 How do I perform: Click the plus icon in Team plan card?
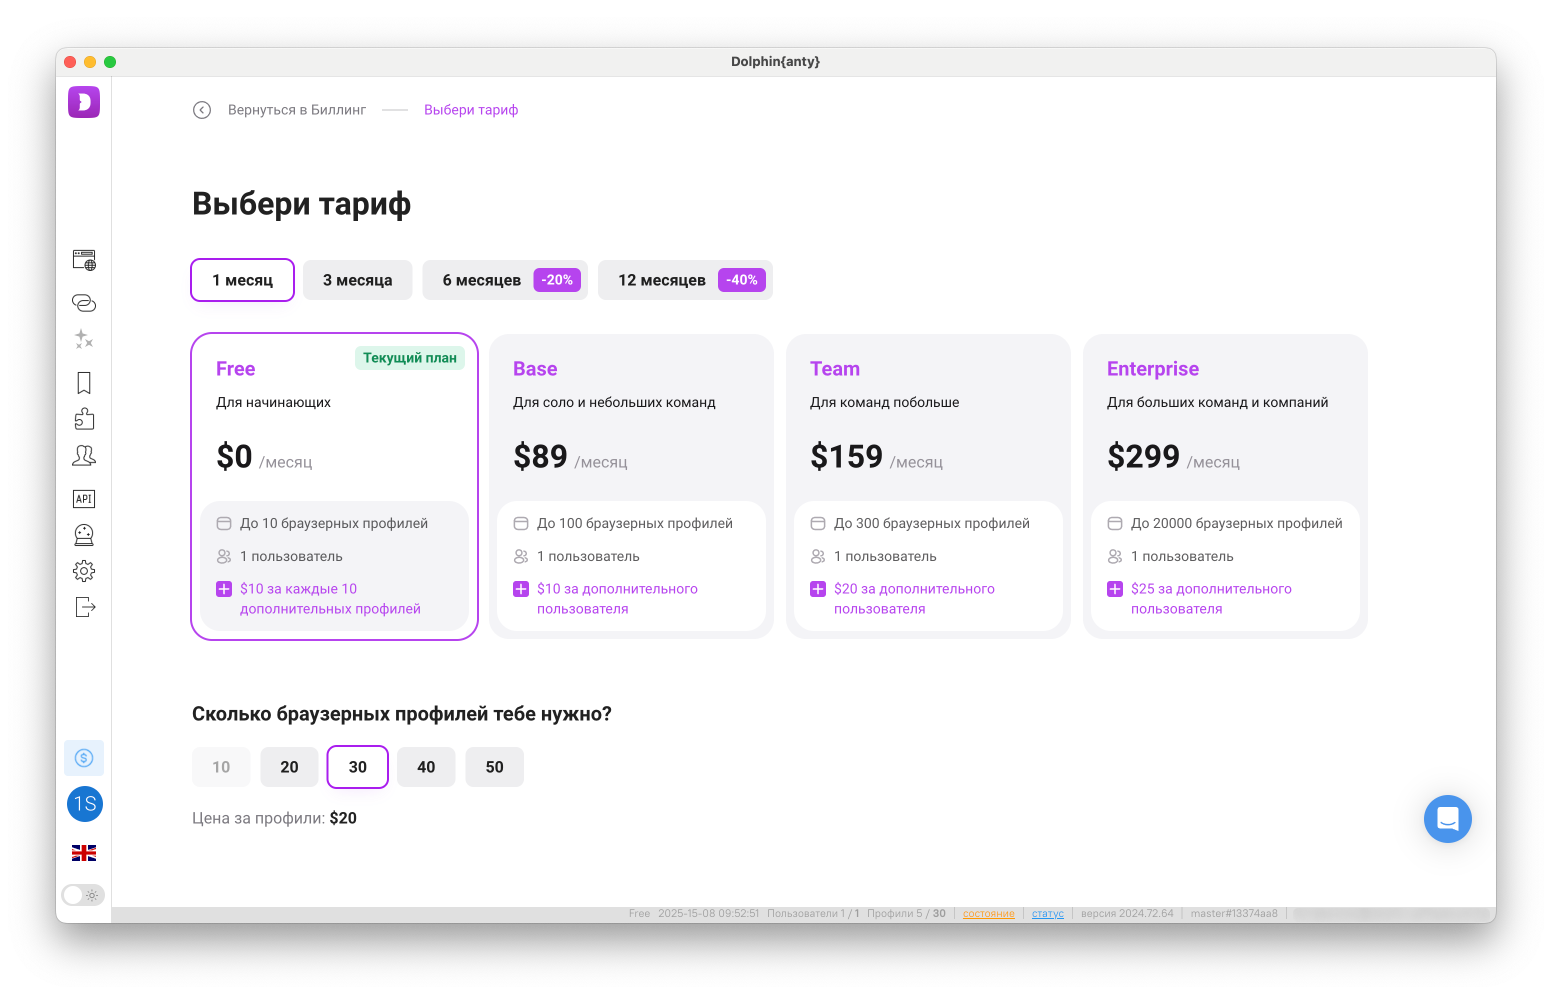tap(818, 589)
